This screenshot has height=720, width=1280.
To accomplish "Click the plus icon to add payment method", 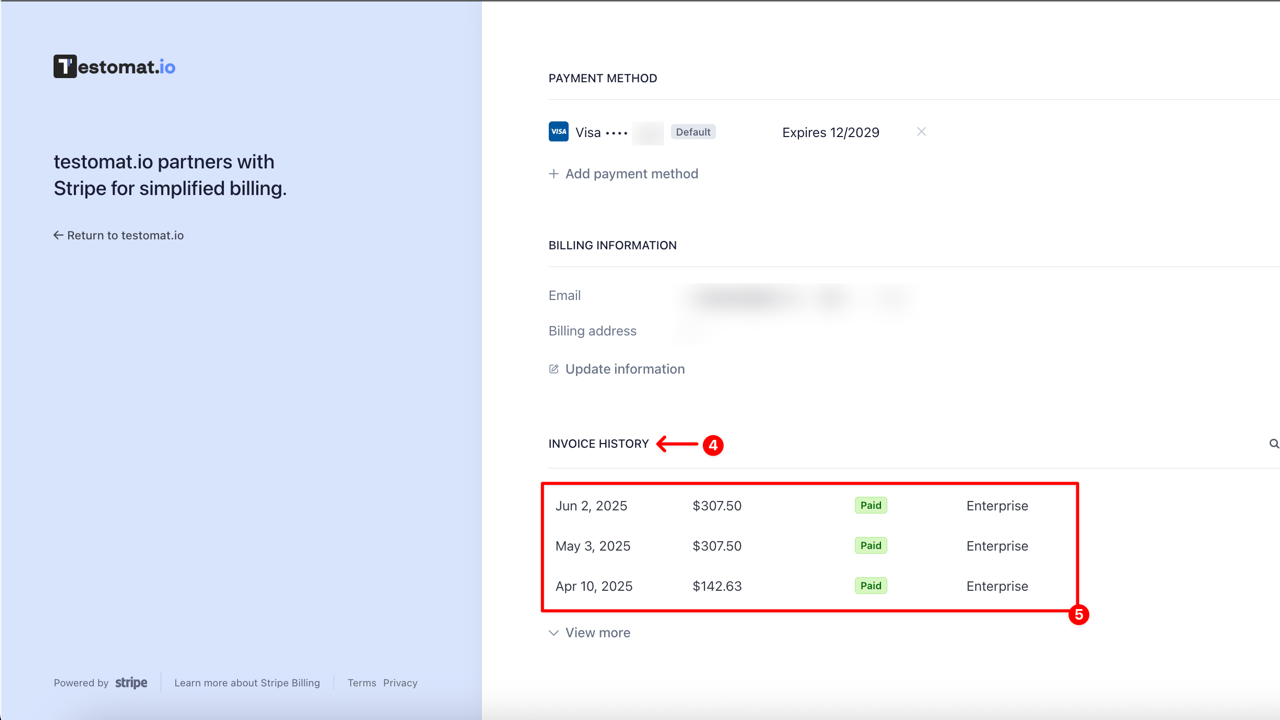I will point(554,173).
